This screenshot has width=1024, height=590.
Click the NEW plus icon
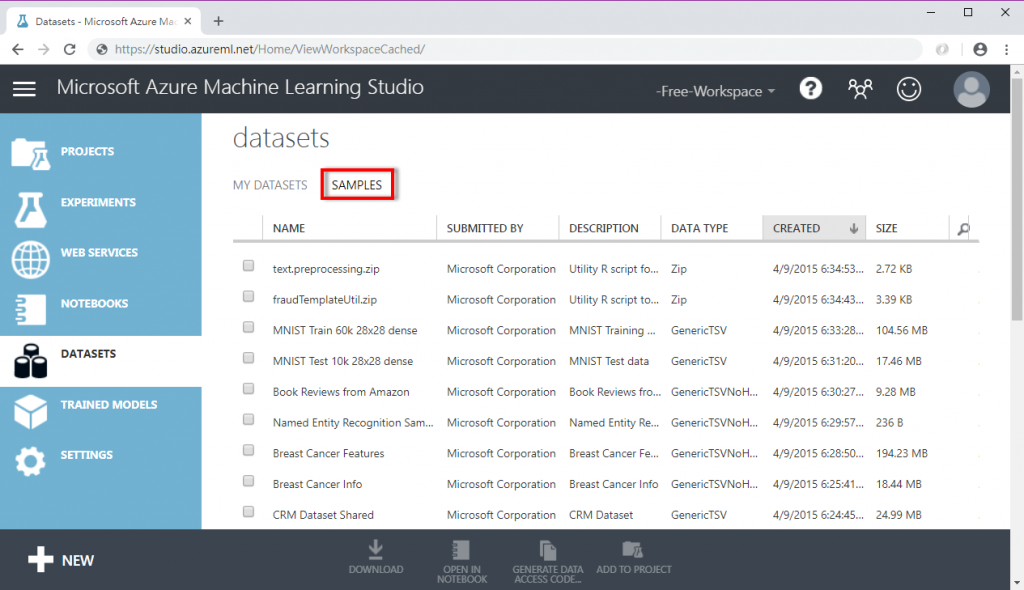[40, 559]
